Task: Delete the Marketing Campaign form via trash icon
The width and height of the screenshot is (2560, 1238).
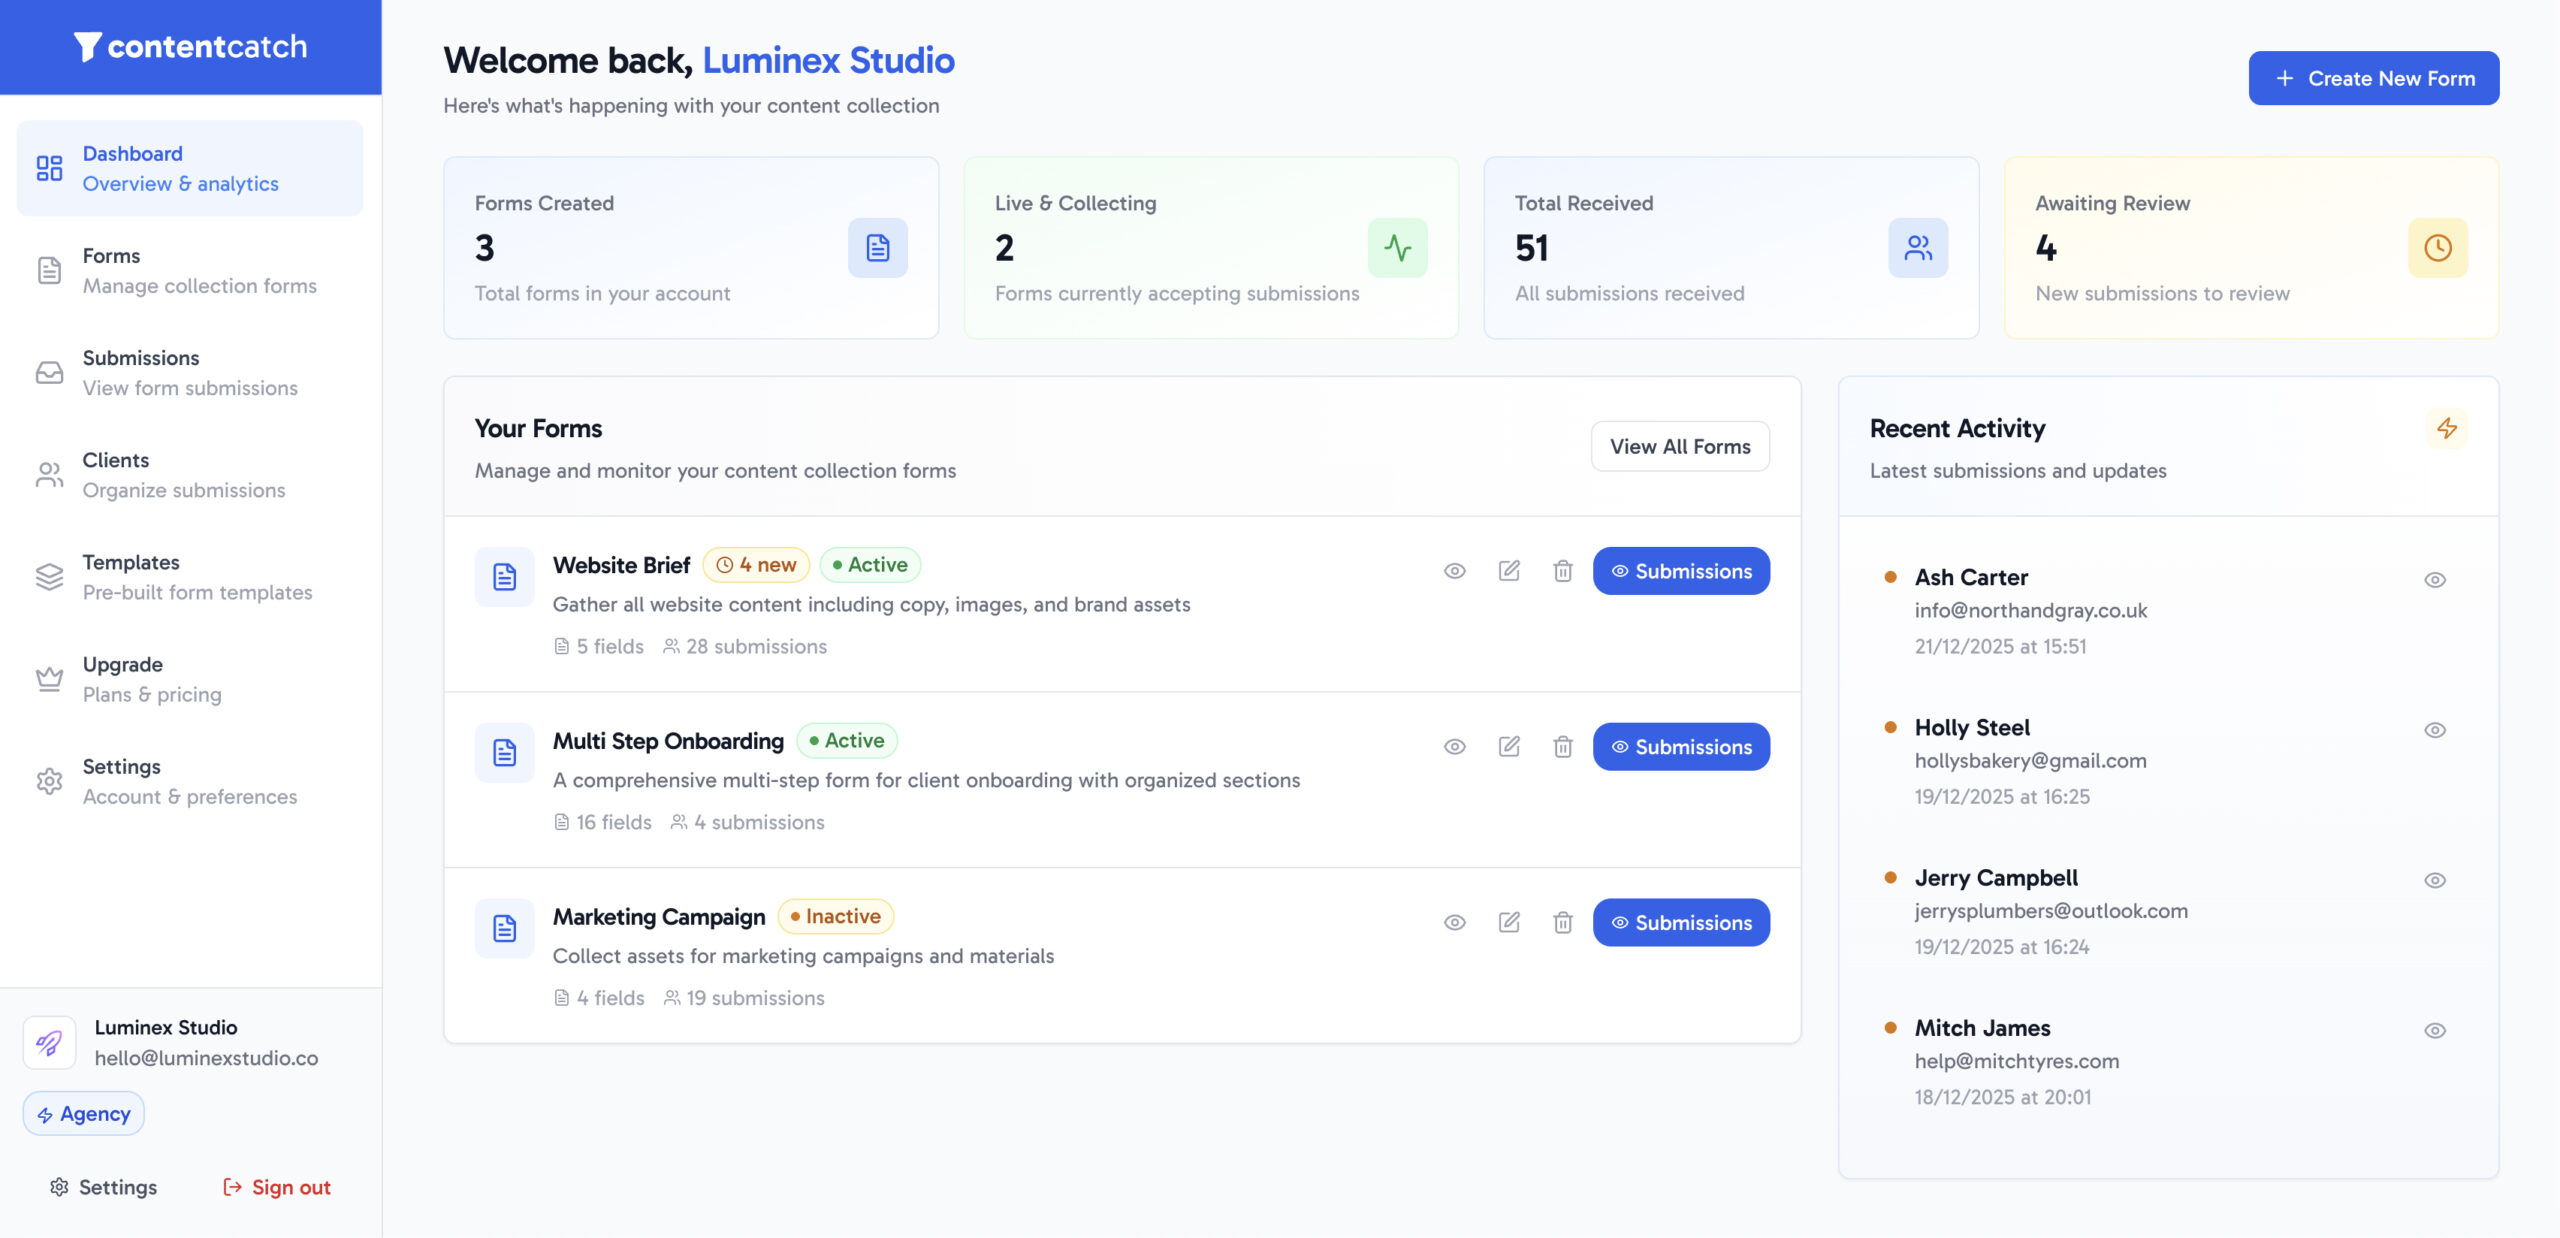Action: coord(1563,922)
